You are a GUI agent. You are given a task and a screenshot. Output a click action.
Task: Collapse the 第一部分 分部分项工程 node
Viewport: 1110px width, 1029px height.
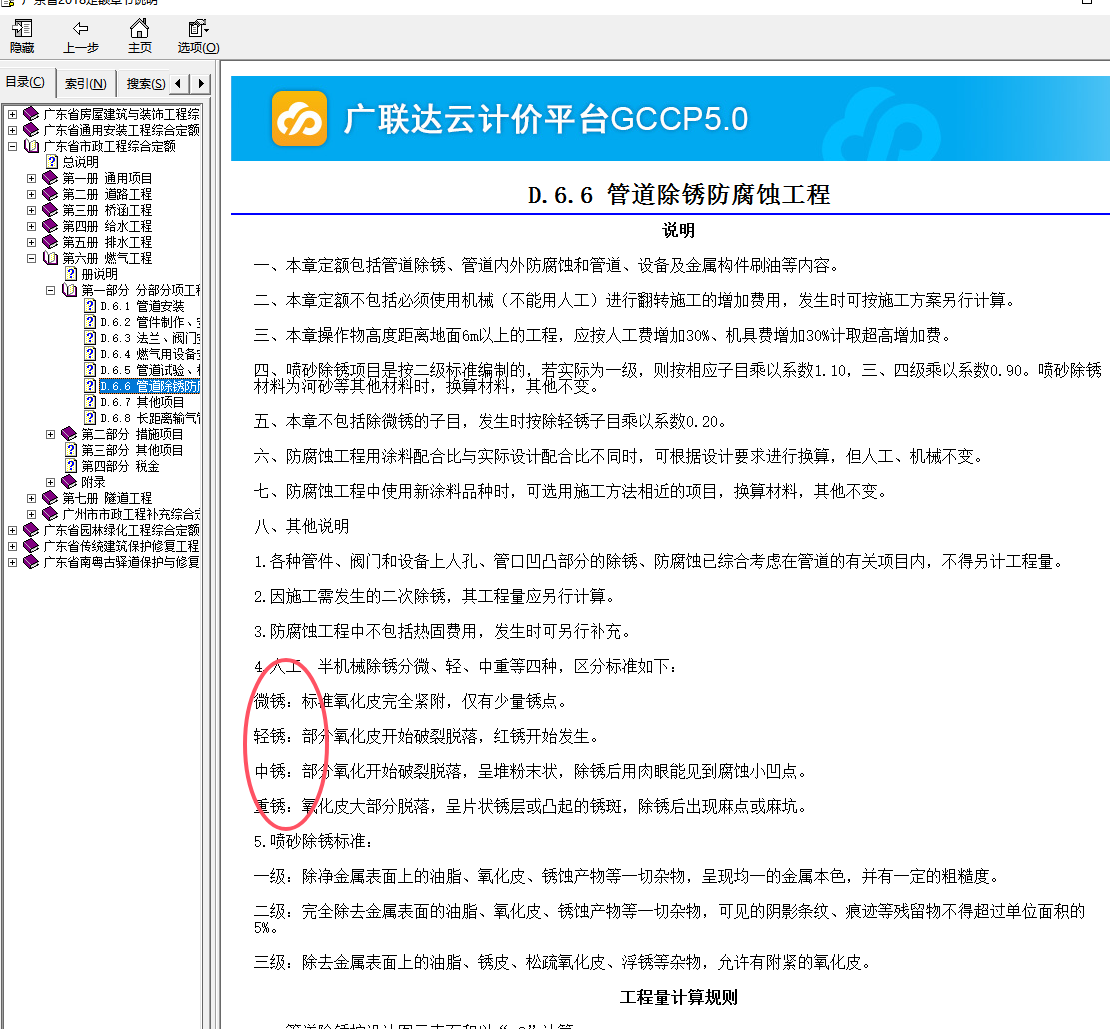pyautogui.click(x=50, y=290)
